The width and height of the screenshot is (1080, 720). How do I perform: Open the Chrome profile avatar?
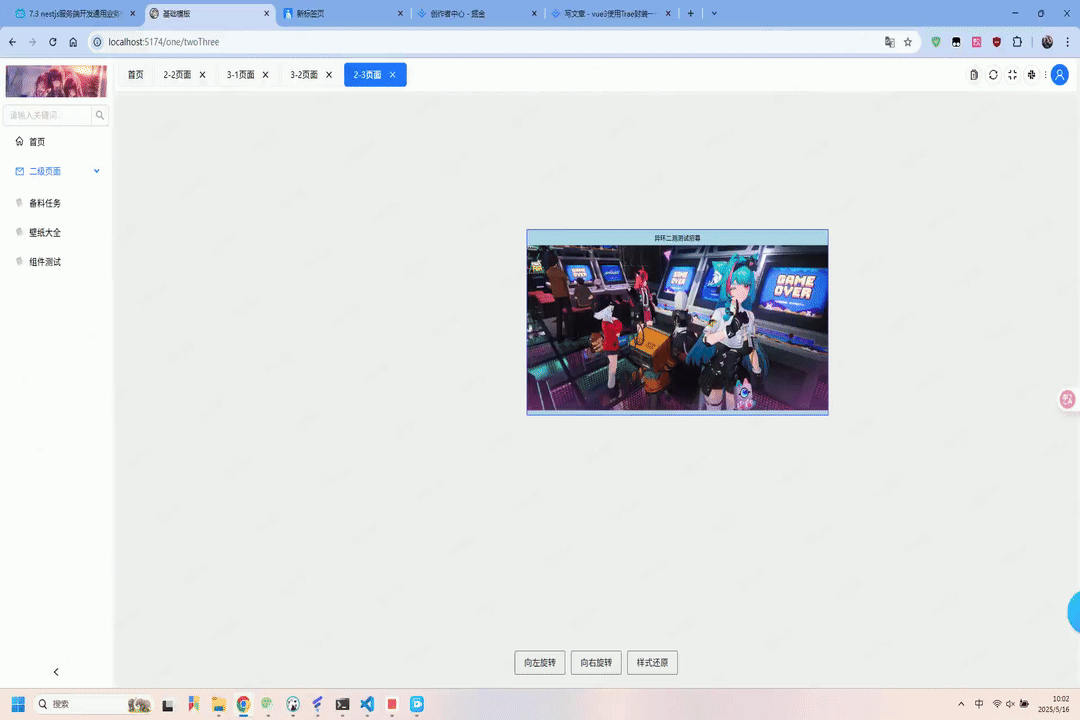[x=1047, y=42]
